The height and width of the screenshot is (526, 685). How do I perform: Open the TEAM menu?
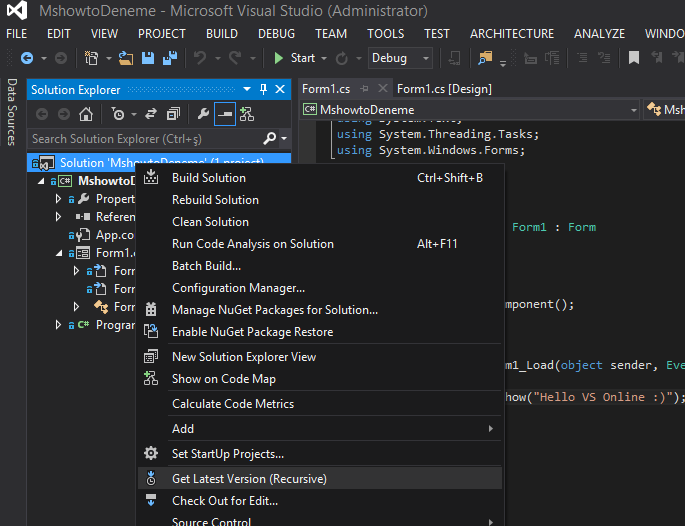(331, 34)
